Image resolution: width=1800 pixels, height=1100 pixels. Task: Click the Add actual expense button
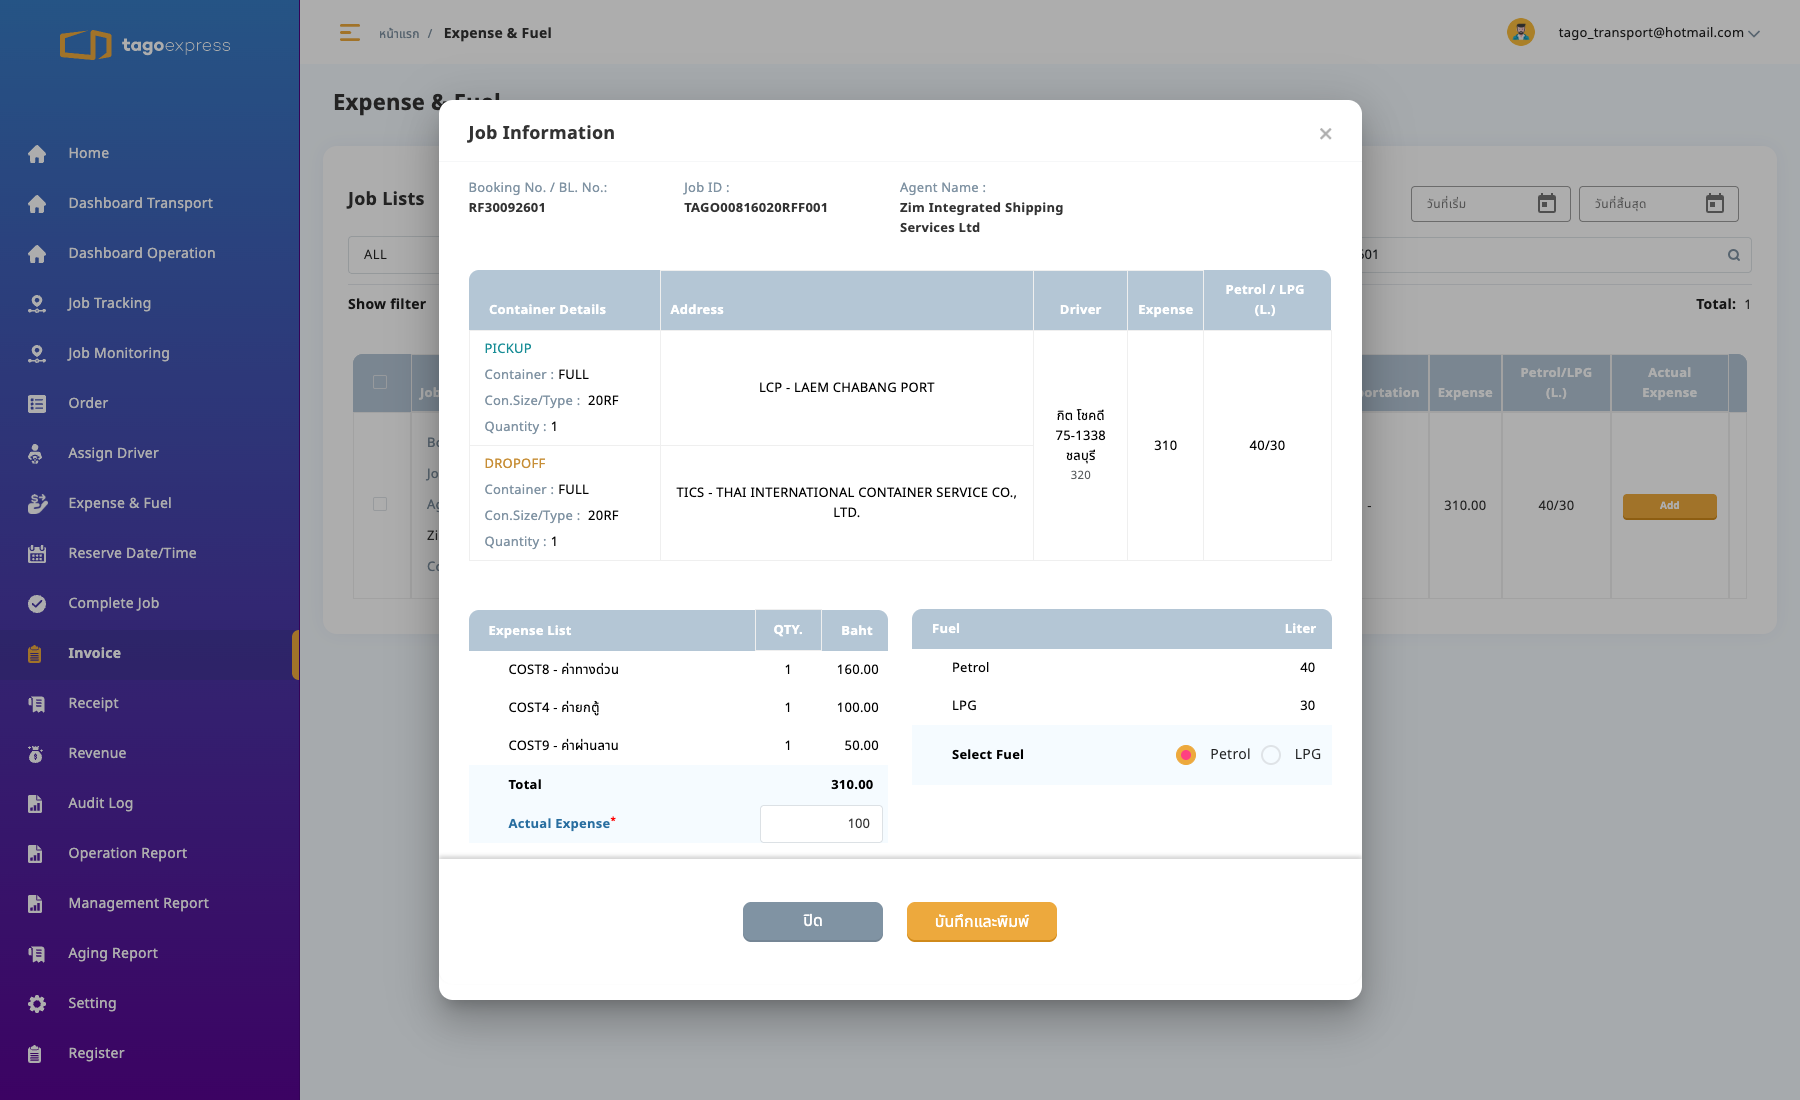coord(1669,506)
